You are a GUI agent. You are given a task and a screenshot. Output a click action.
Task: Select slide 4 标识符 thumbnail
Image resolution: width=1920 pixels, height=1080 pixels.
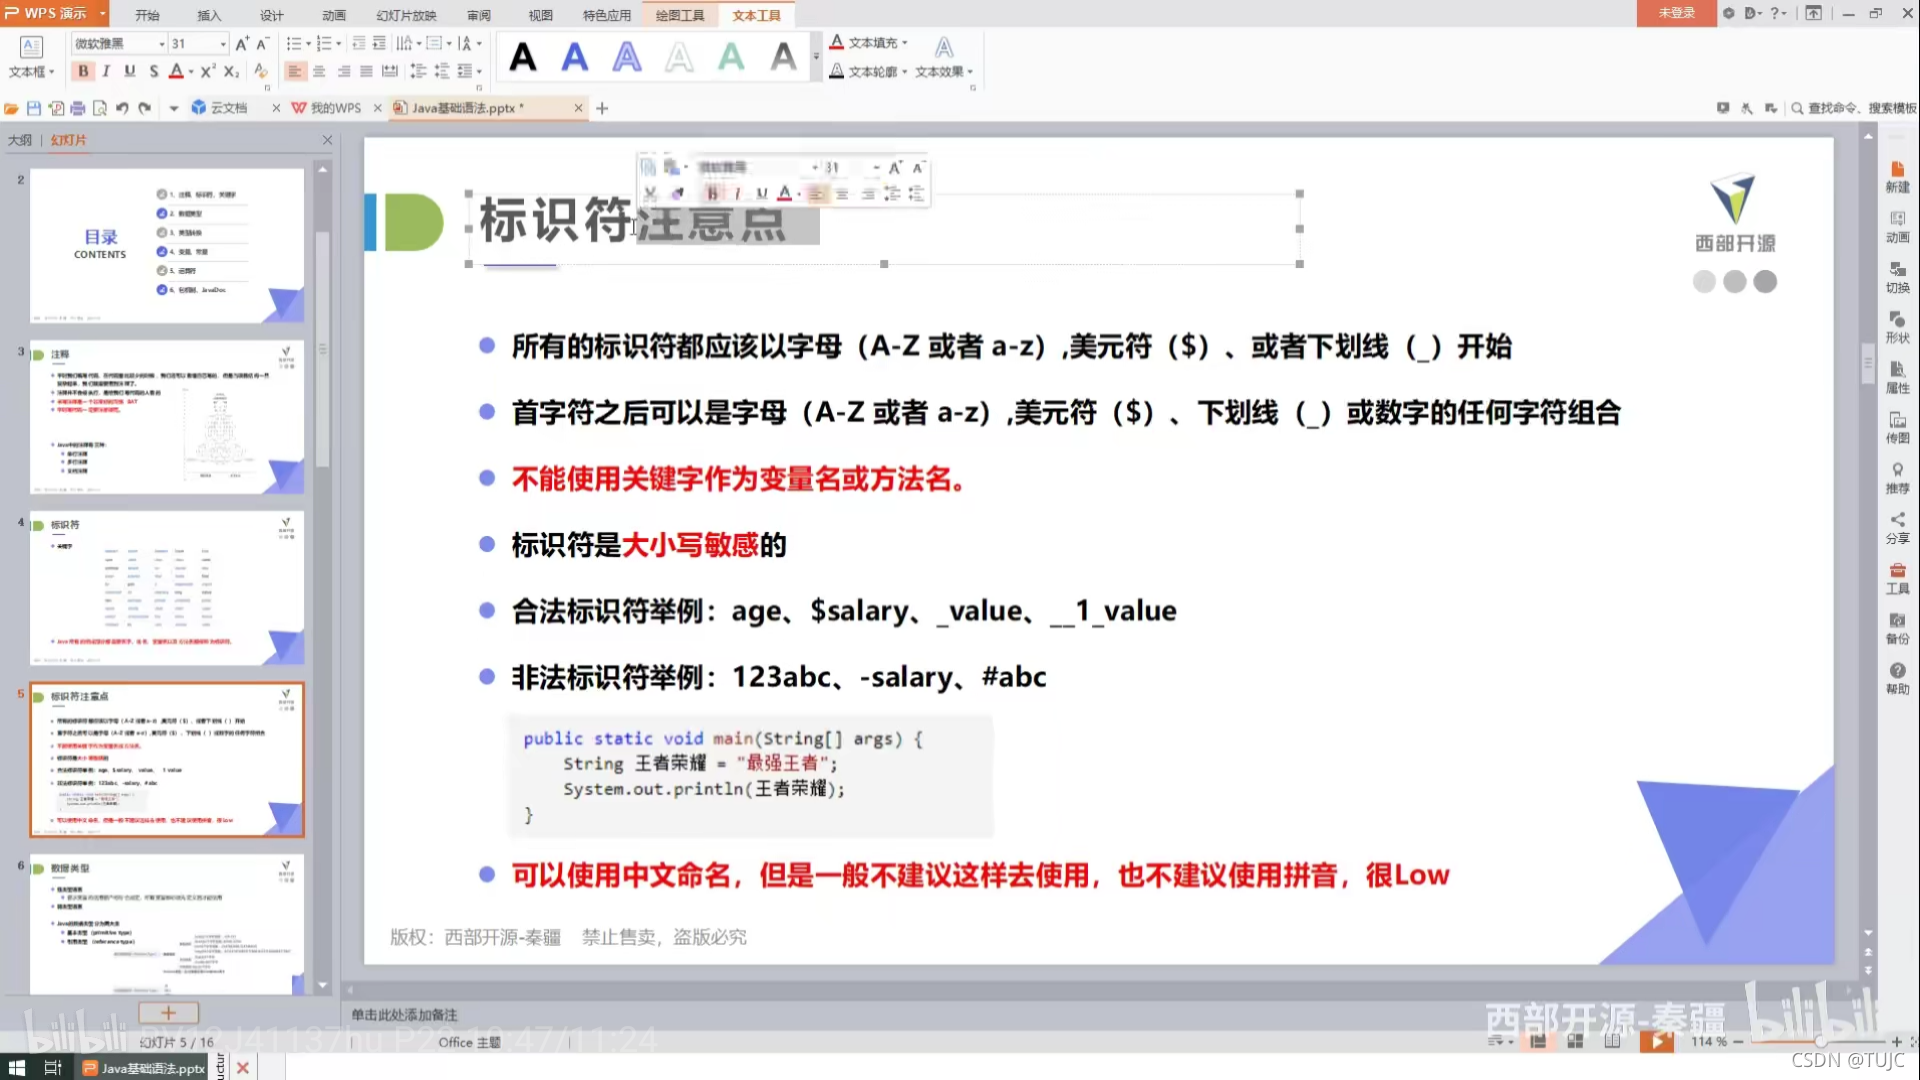167,588
